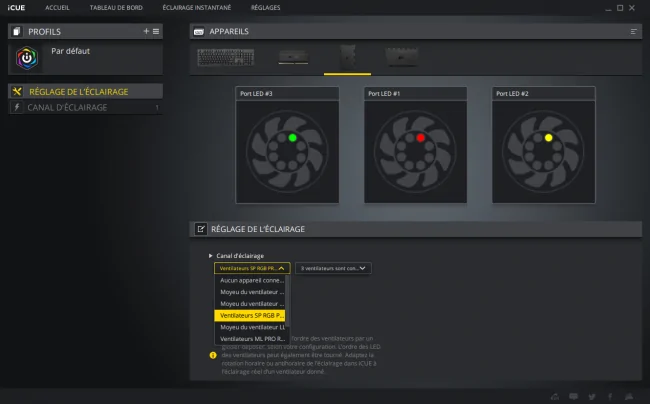Add a new profile with plus icon
The height and width of the screenshot is (404, 650).
pyautogui.click(x=146, y=31)
